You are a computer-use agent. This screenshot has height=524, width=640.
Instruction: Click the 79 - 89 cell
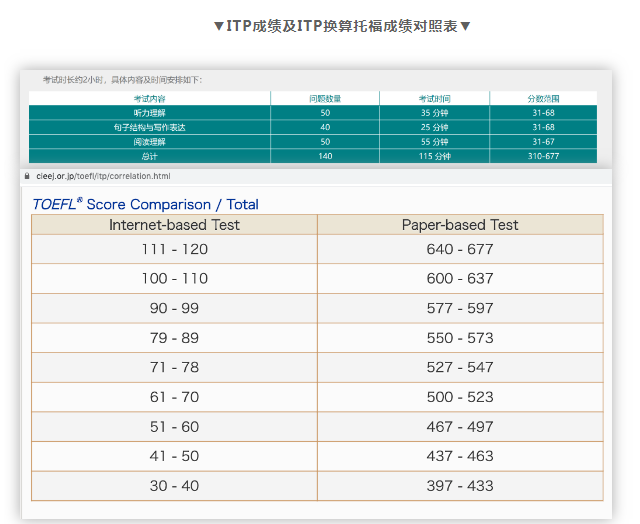[174, 338]
